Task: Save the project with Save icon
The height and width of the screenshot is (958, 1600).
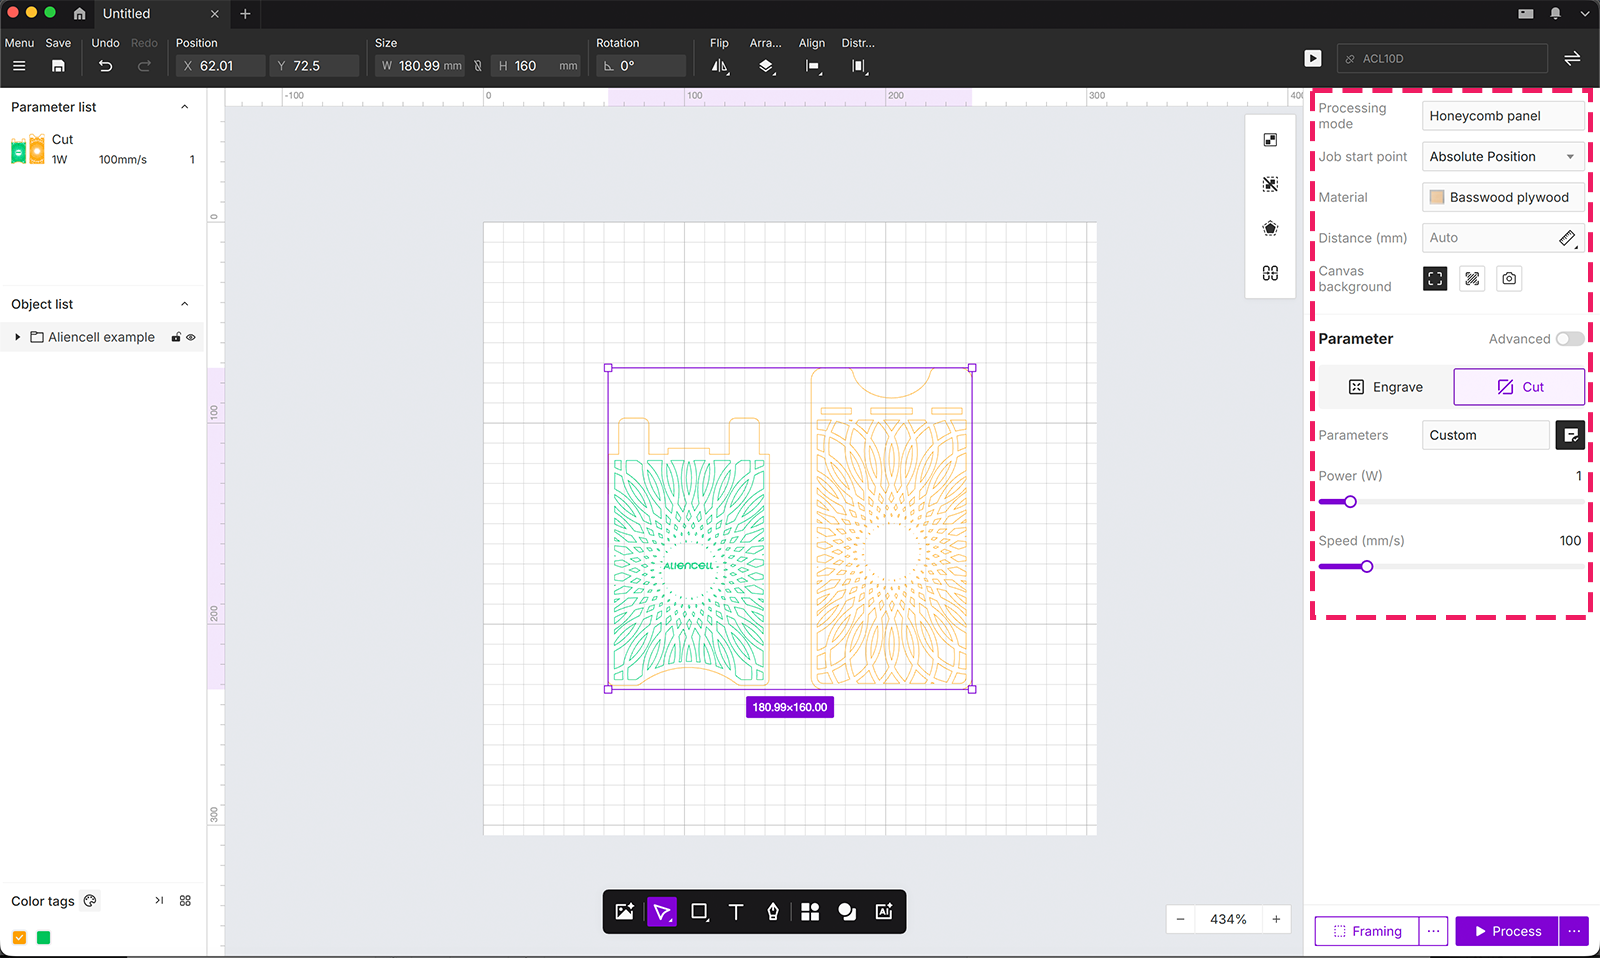Action: 58,66
